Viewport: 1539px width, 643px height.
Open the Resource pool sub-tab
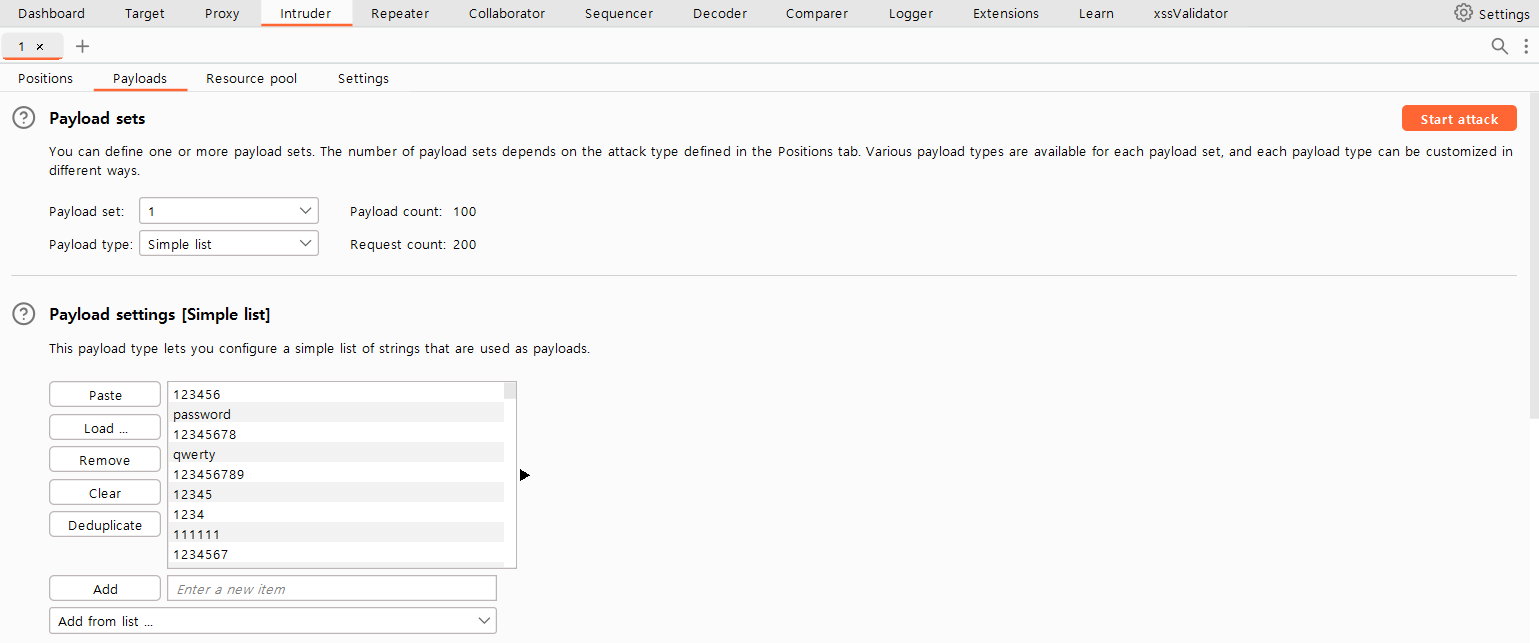(252, 78)
